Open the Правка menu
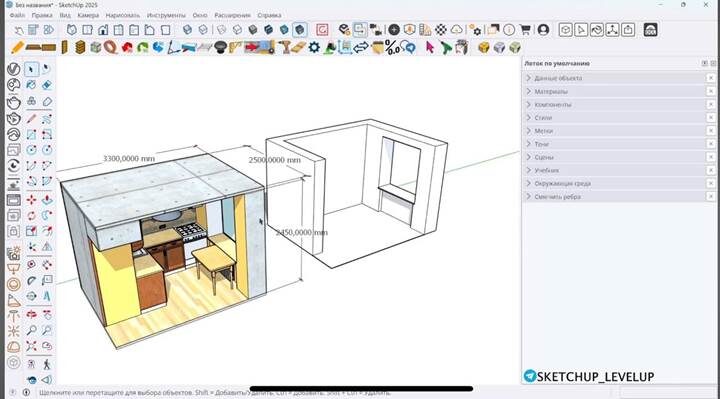This screenshot has height=399, width=720. coord(42,15)
